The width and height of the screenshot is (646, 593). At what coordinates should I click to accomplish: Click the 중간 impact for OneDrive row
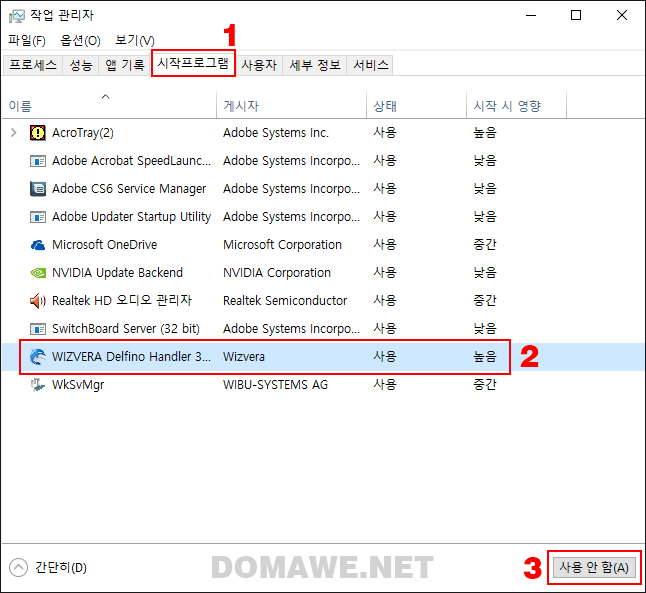[485, 245]
